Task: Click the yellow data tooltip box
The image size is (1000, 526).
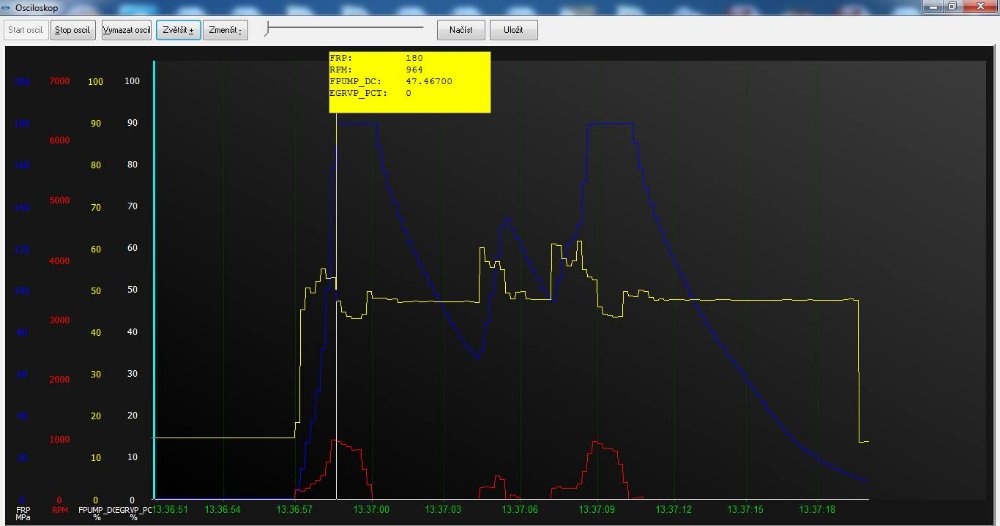Action: click(x=410, y=81)
